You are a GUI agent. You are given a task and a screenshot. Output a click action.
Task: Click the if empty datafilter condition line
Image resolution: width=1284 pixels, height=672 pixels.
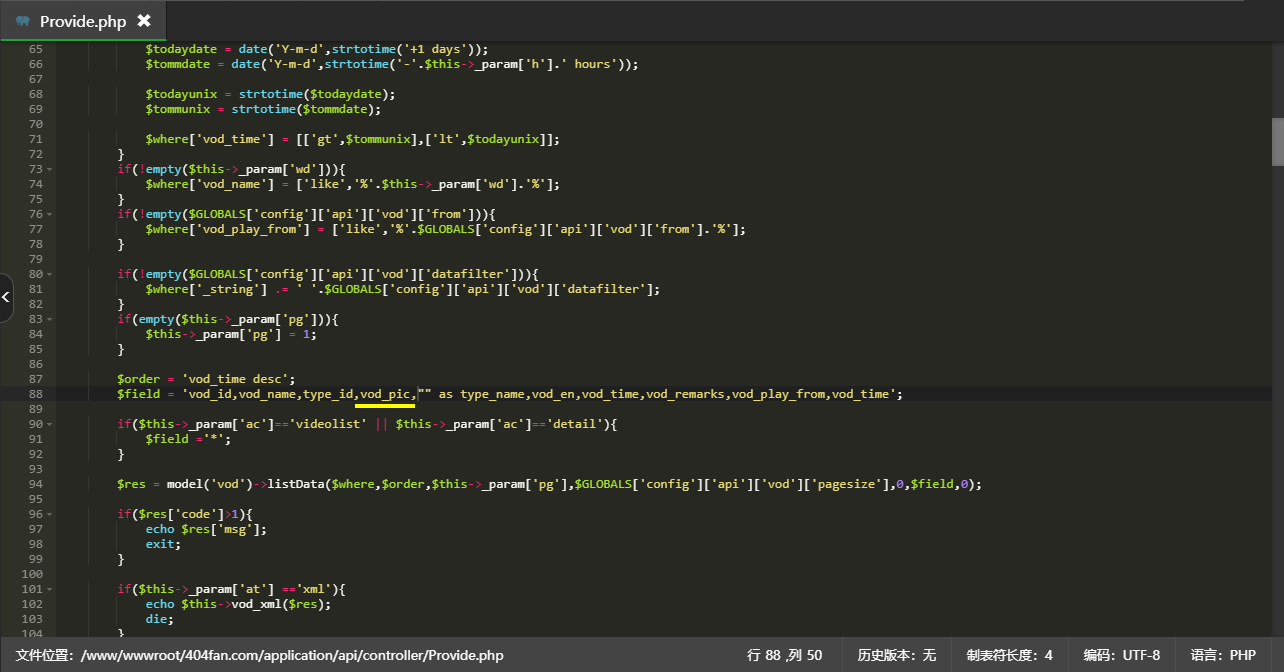pos(328,274)
